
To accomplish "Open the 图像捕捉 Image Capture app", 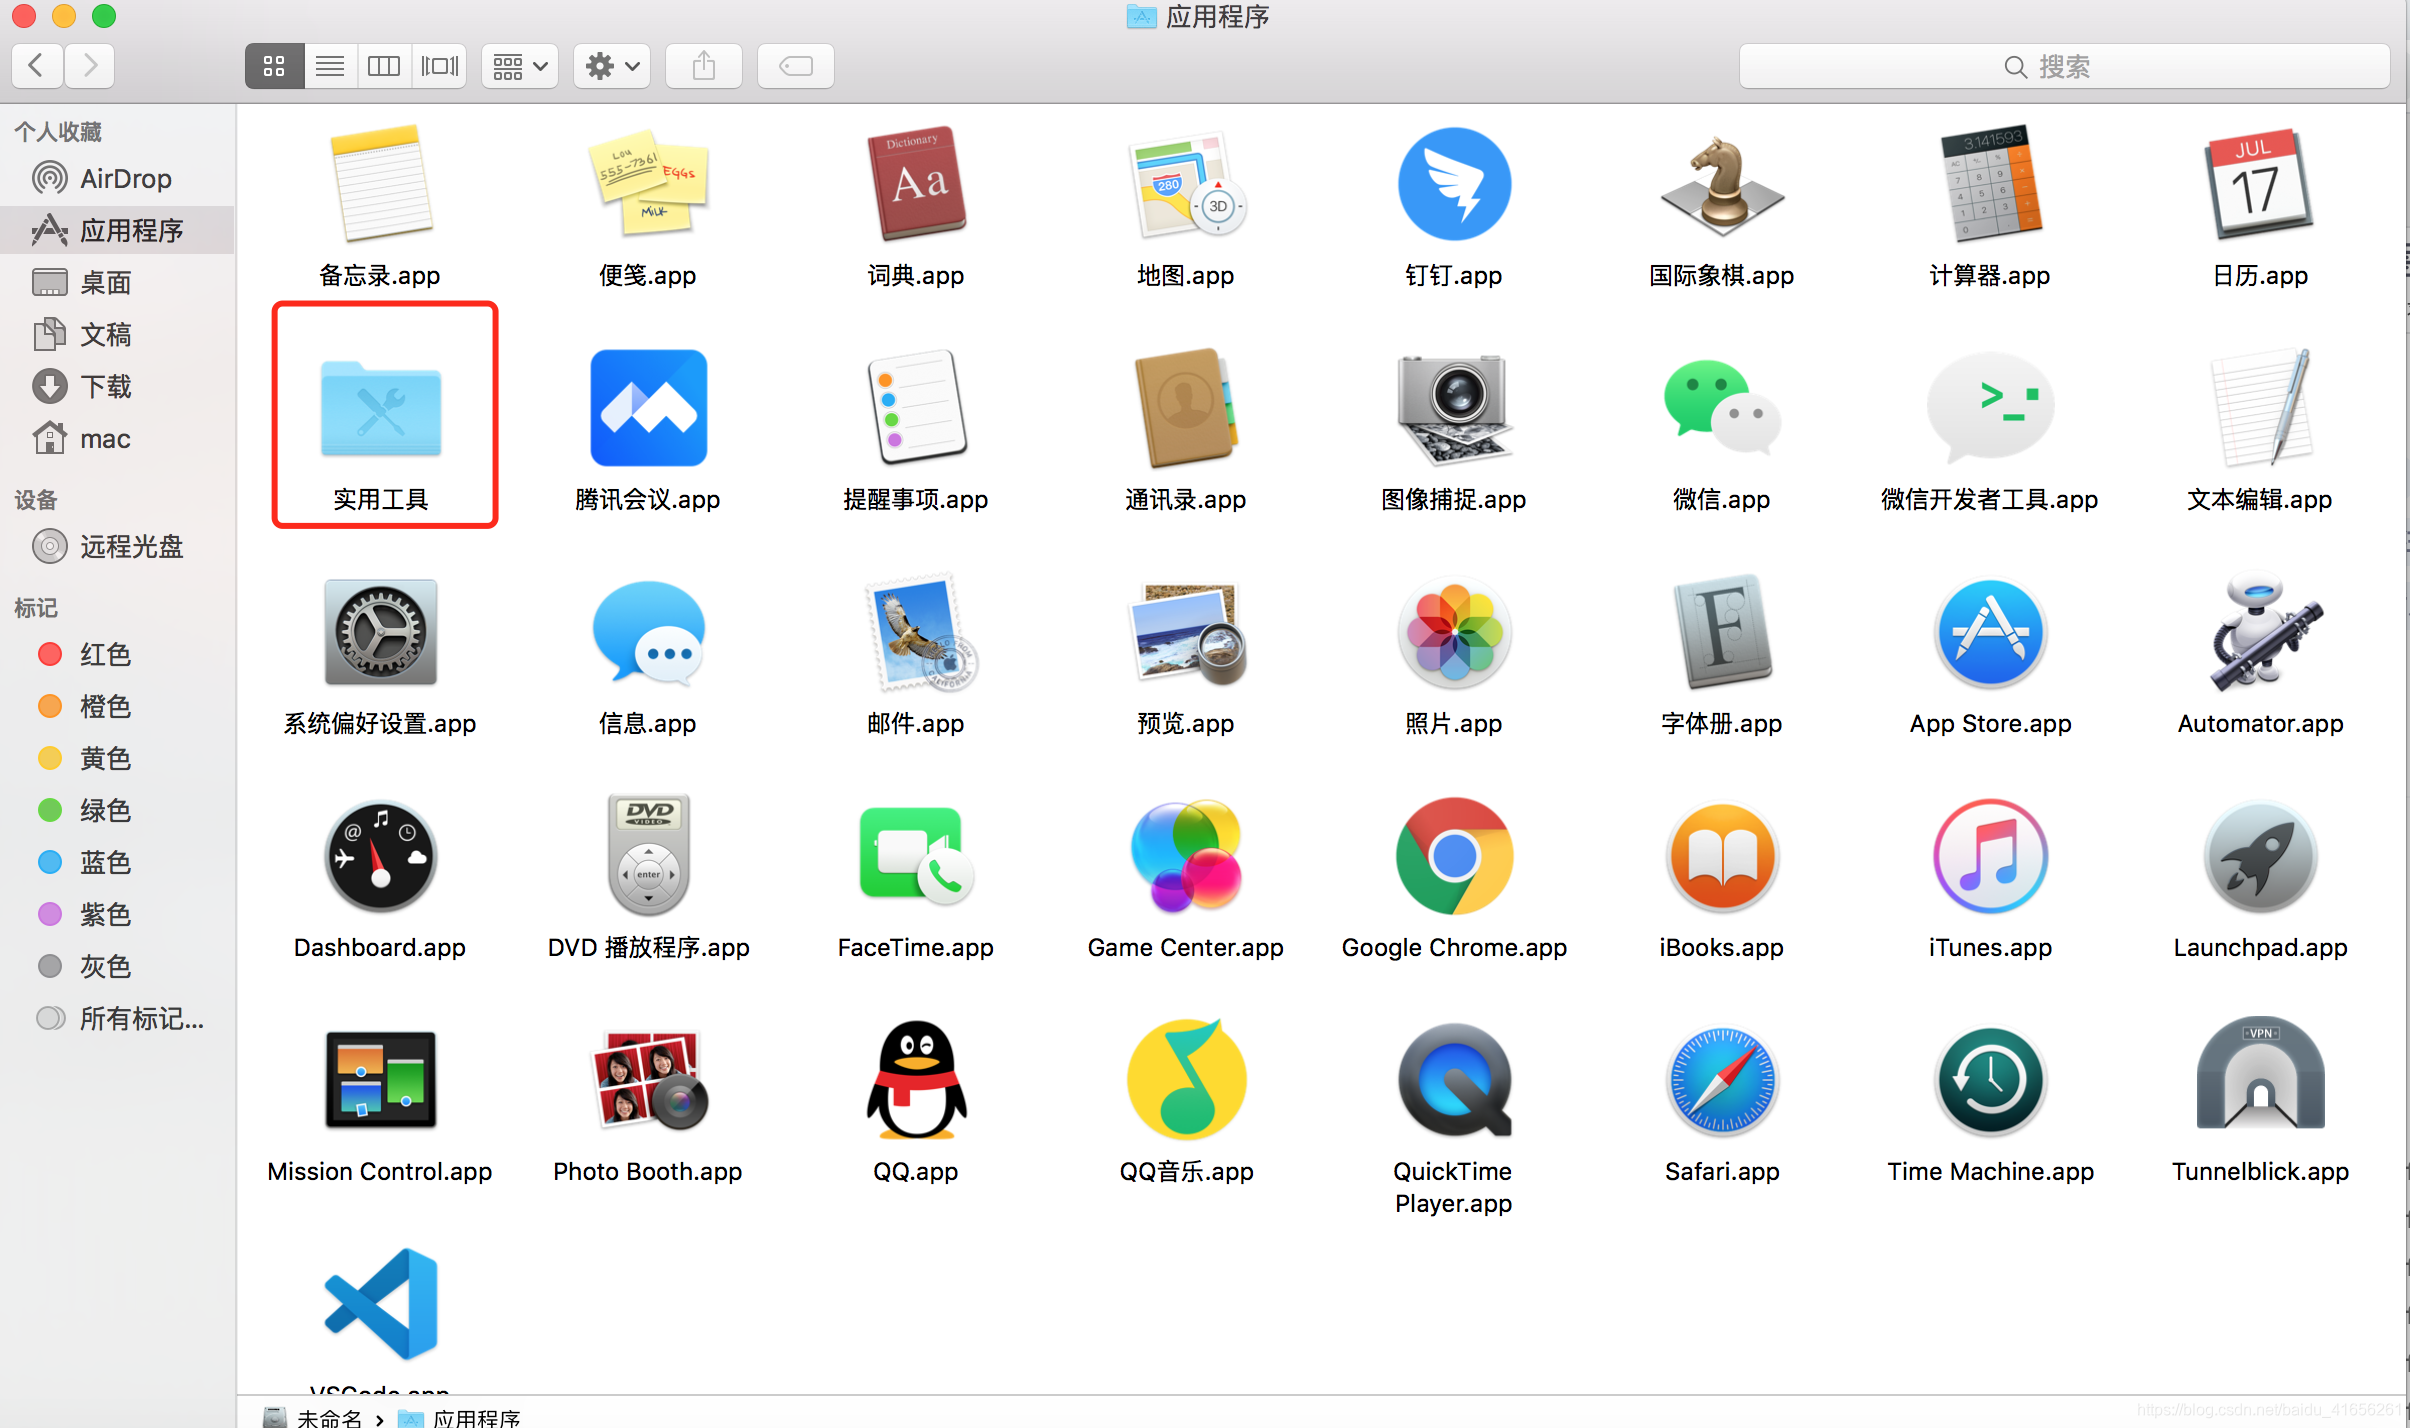I will tap(1454, 408).
